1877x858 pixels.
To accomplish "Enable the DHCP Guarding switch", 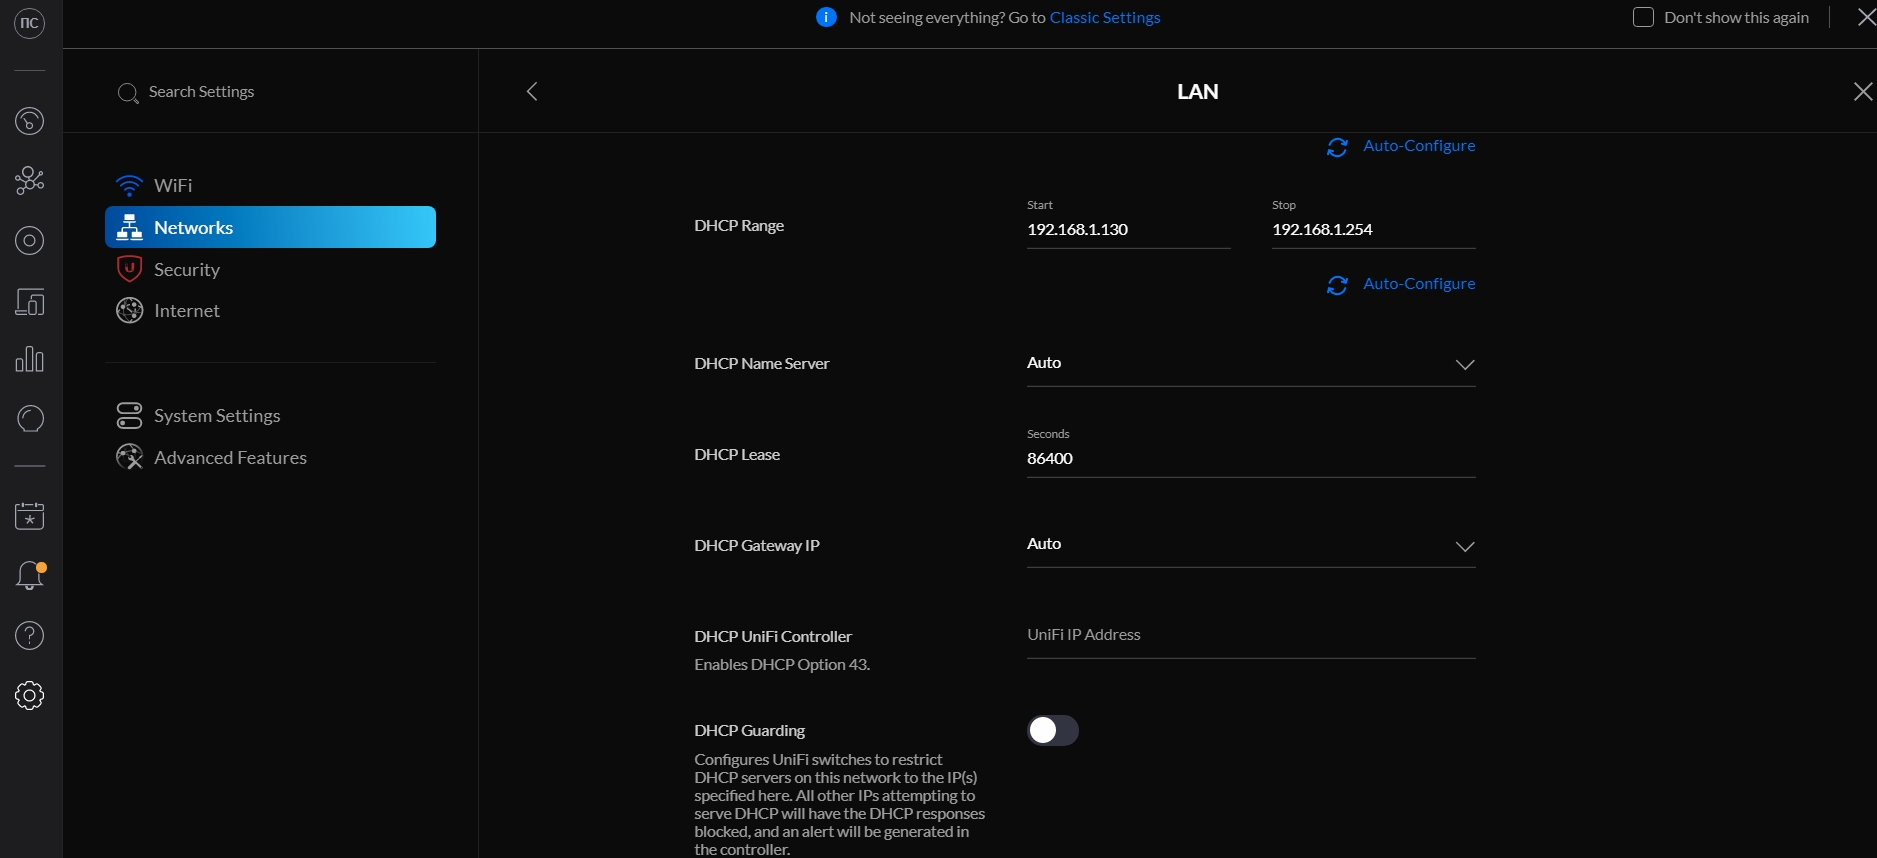I will pyautogui.click(x=1053, y=730).
